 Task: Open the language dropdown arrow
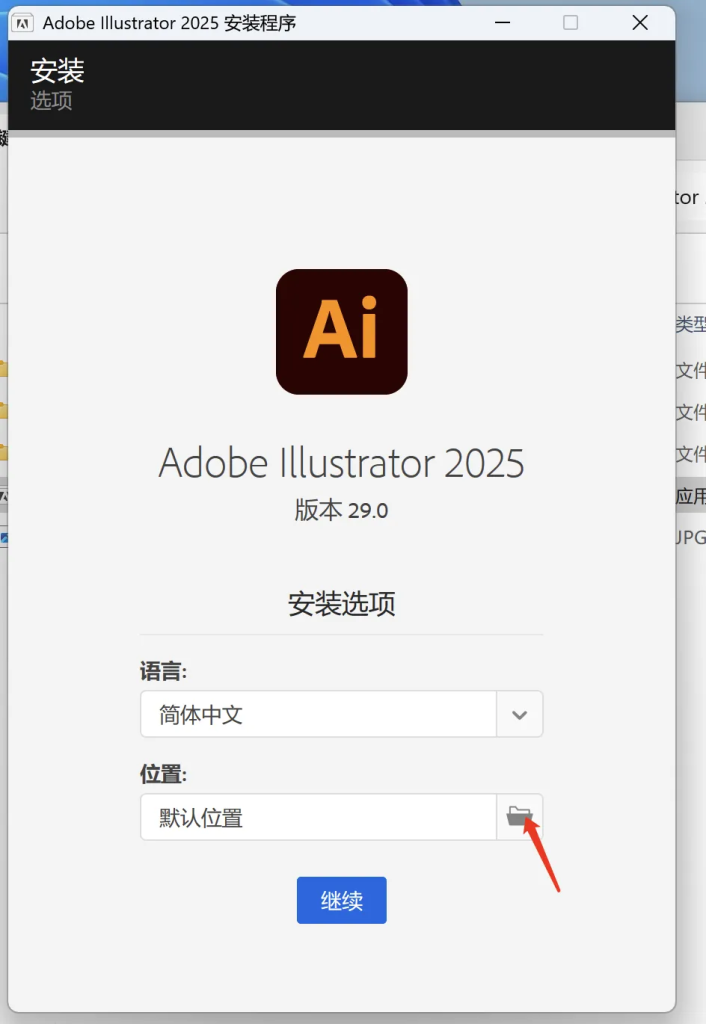[x=519, y=714]
